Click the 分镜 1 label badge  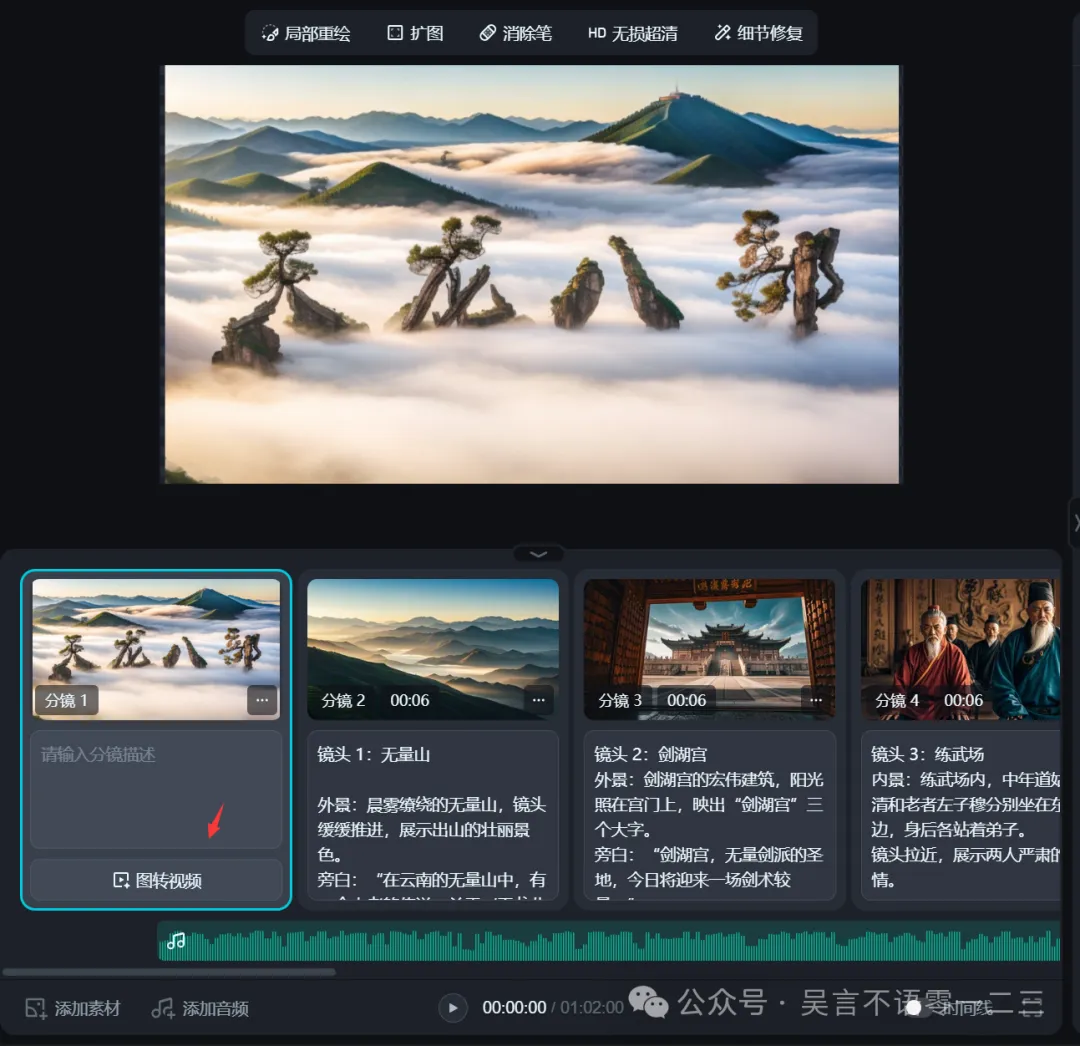pyautogui.click(x=66, y=700)
